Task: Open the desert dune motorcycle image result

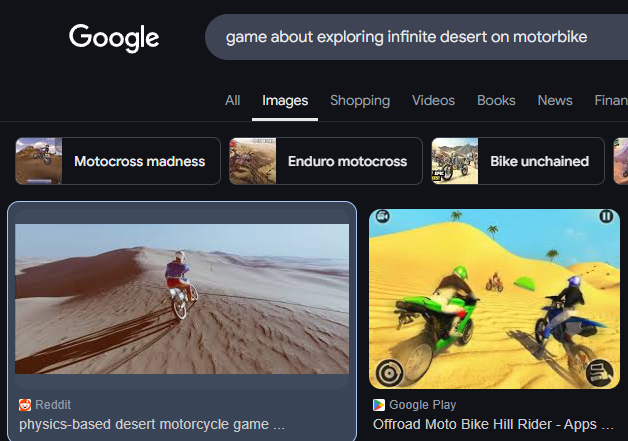Action: point(182,299)
